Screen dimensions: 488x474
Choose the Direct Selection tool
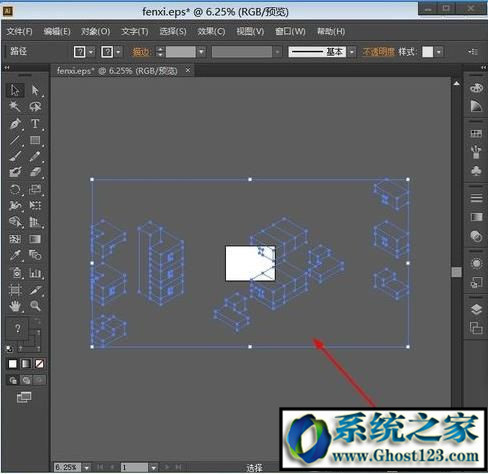coord(35,90)
